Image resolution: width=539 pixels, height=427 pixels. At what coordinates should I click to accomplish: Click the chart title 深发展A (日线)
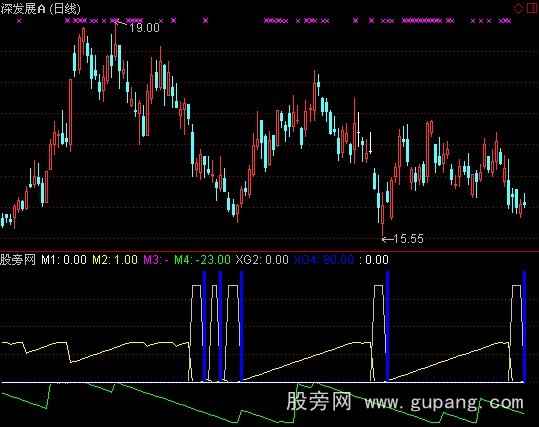(41, 9)
